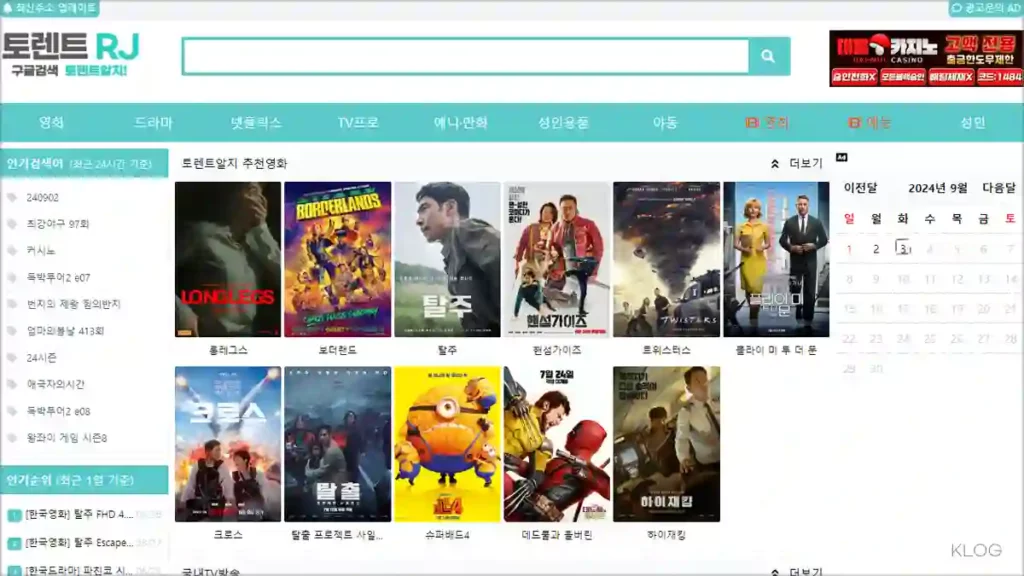The image size is (1024, 576).
Task: Open the Twisters movie poster
Action: [667, 259]
